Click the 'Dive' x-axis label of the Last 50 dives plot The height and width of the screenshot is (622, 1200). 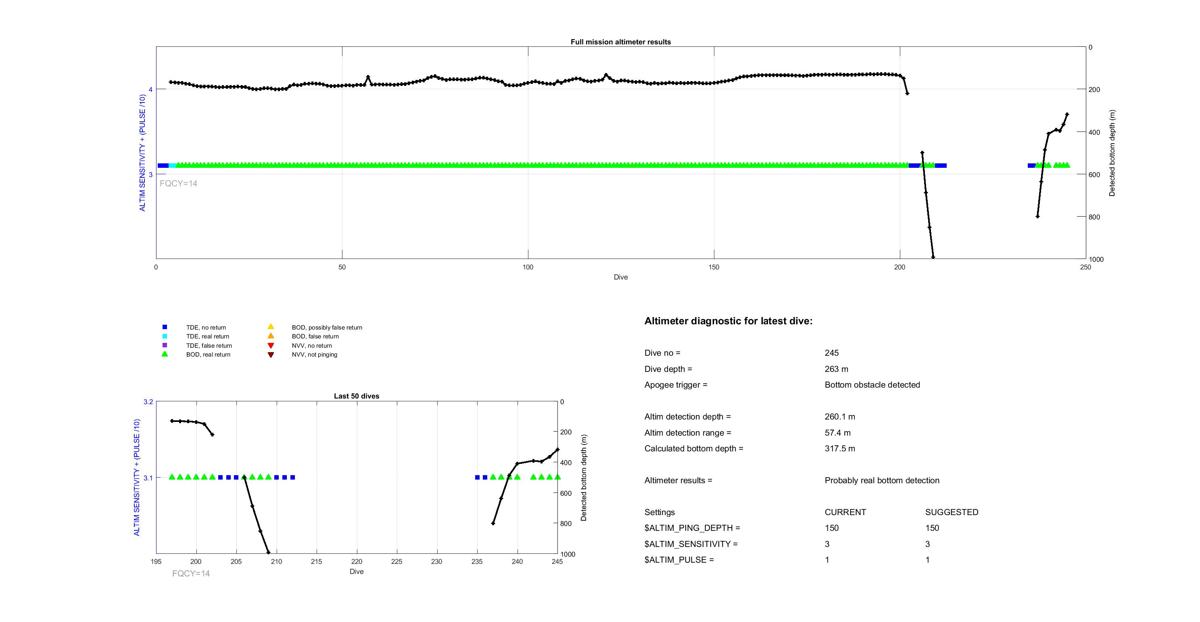point(356,572)
